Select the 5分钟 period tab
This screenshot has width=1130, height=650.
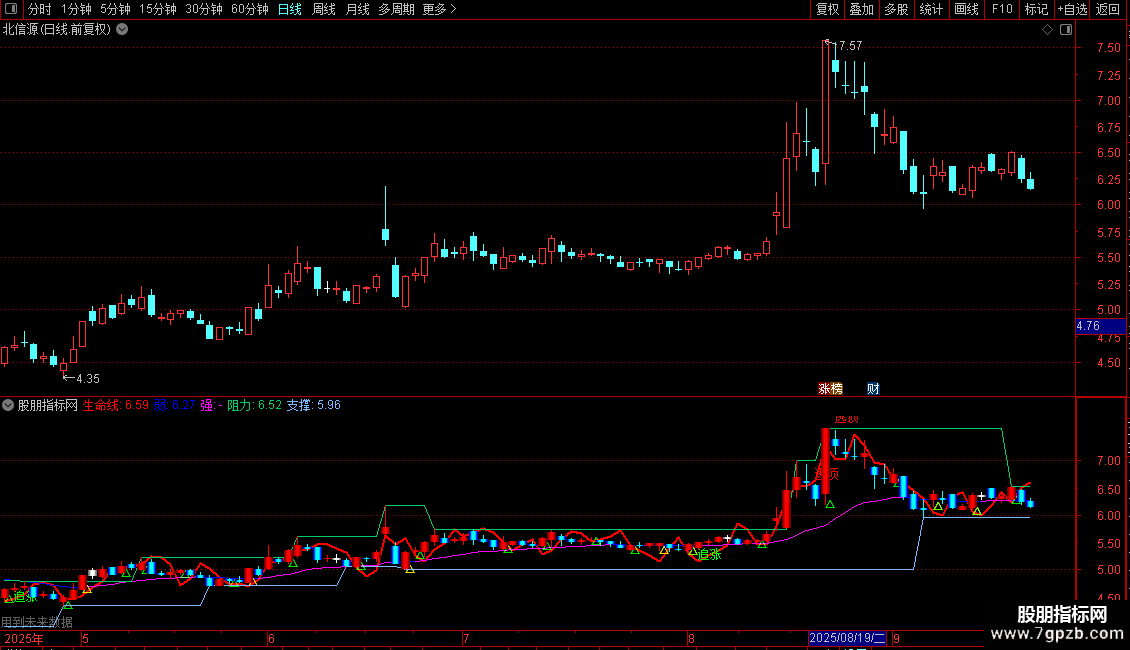pyautogui.click(x=115, y=9)
